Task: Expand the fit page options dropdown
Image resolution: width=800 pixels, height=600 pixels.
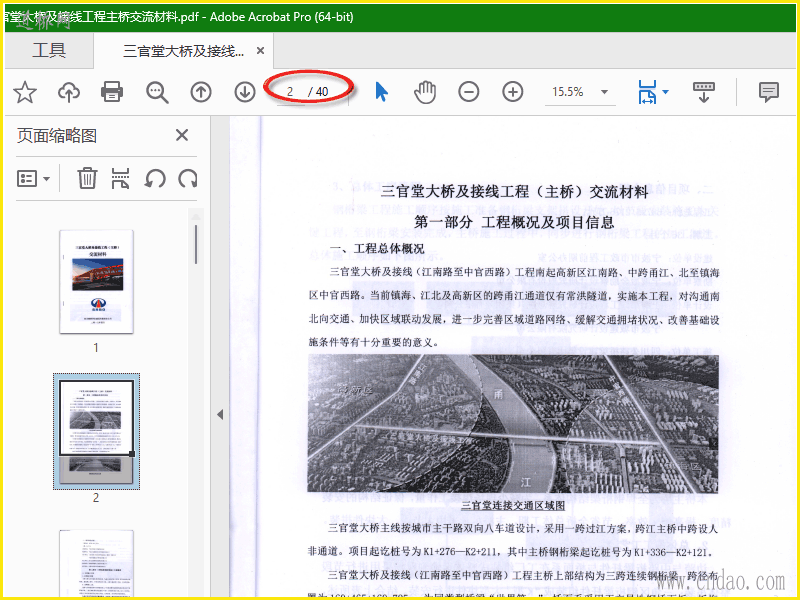Action: pyautogui.click(x=666, y=92)
